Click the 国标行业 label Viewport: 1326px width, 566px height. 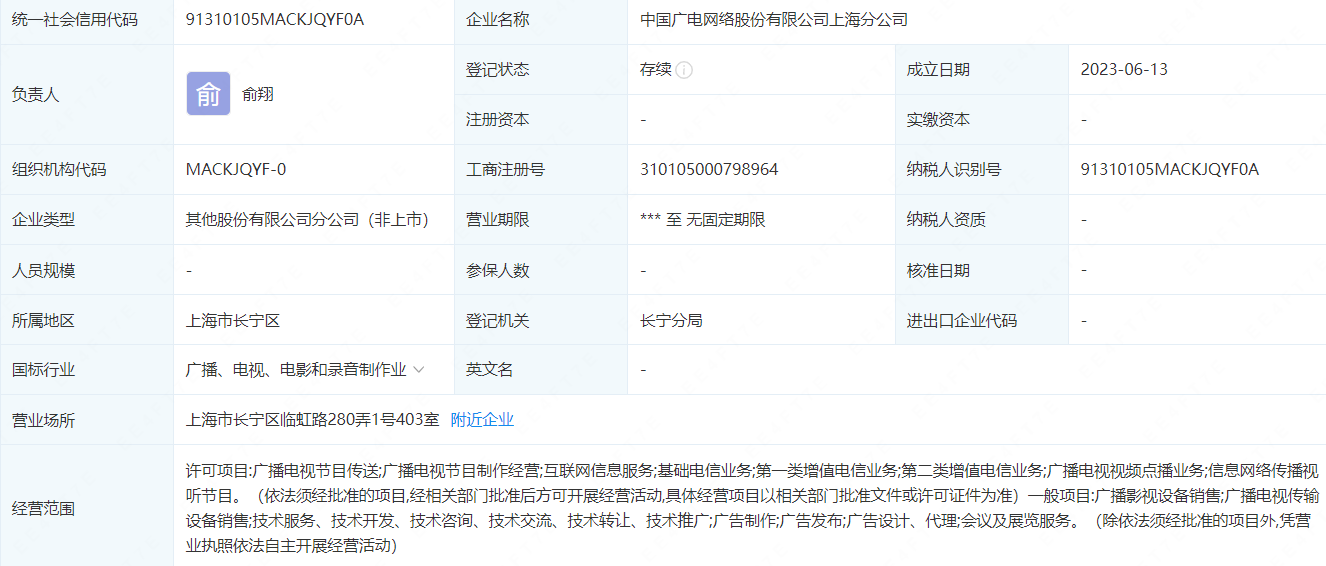point(43,370)
